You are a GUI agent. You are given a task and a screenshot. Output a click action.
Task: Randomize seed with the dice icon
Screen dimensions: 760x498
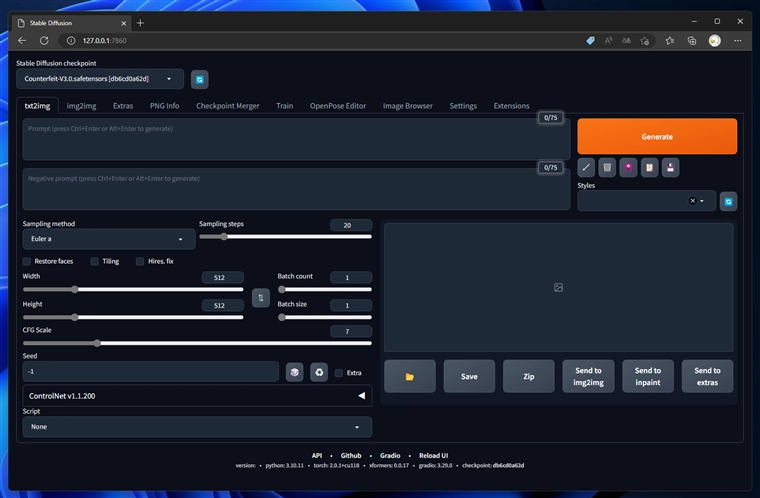pyautogui.click(x=294, y=372)
